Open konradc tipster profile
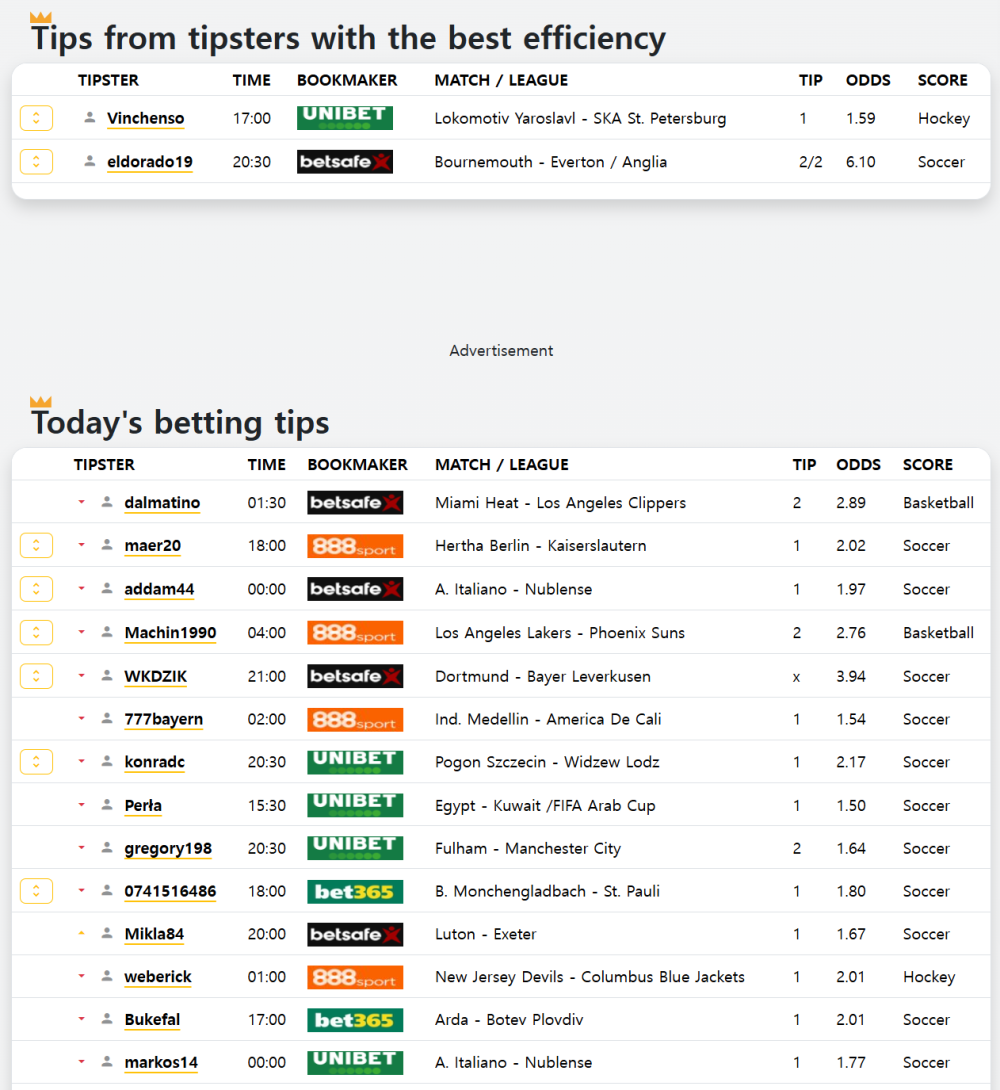1000x1090 pixels. tap(154, 762)
